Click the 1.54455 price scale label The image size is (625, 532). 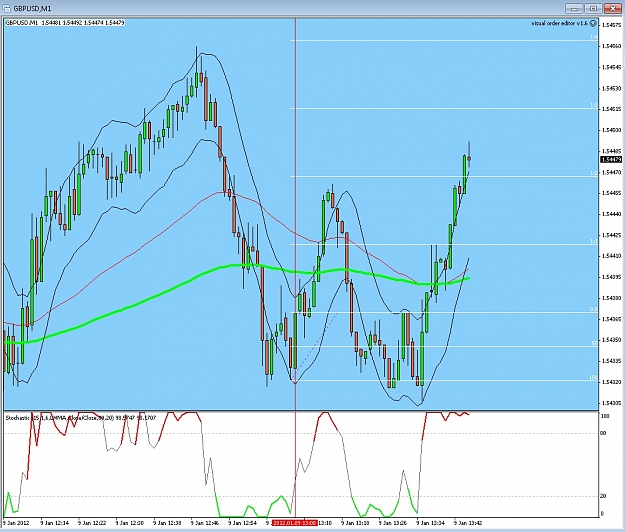click(612, 193)
